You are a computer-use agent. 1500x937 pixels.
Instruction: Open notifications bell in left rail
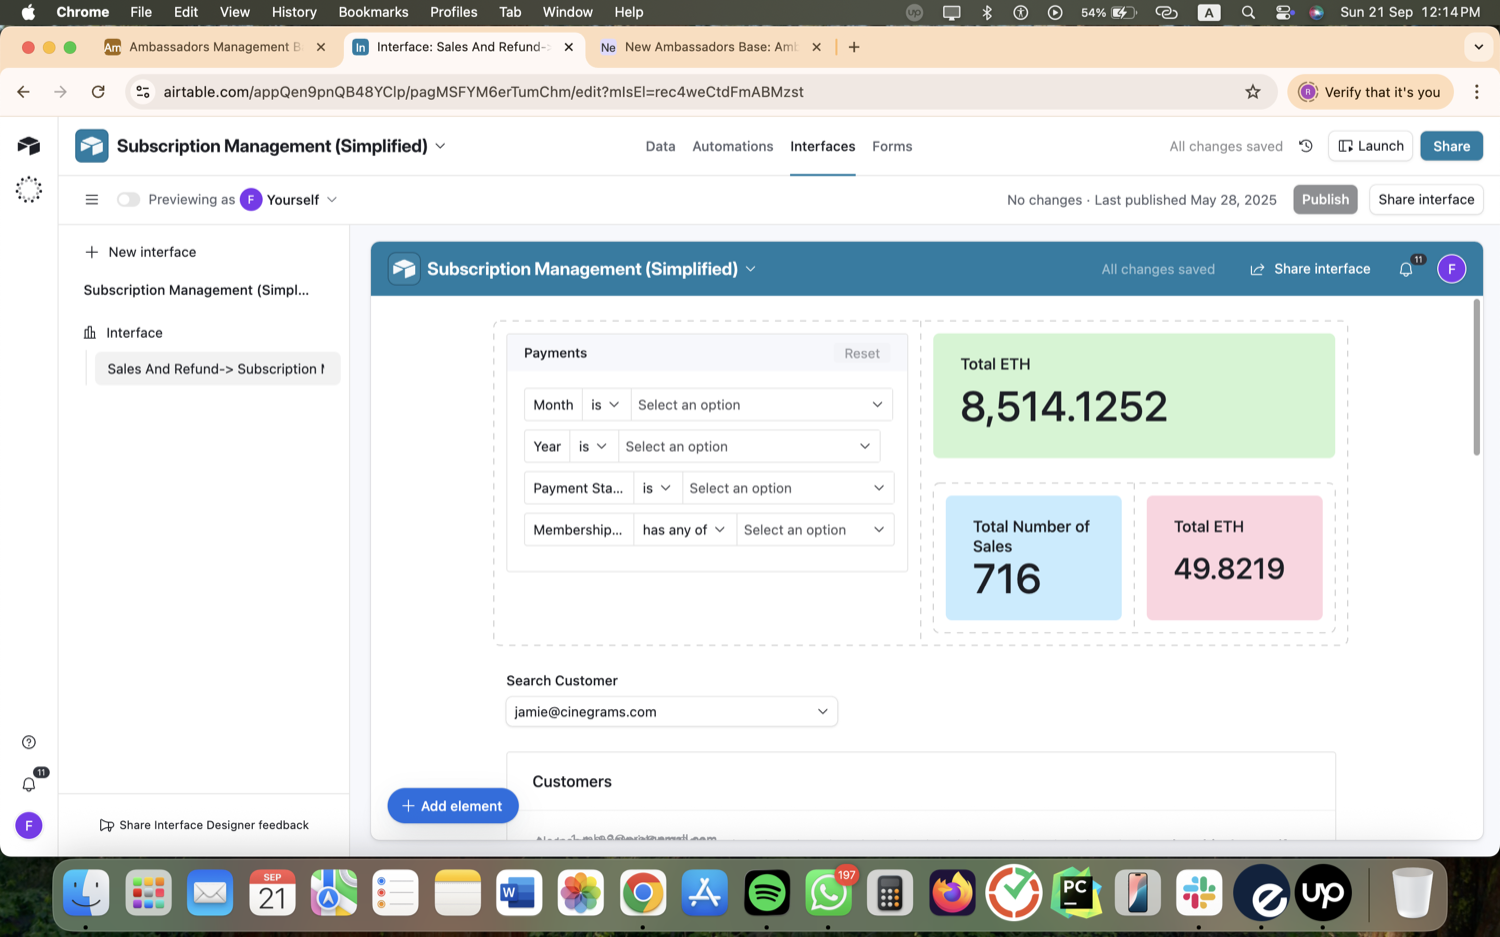[x=29, y=784]
